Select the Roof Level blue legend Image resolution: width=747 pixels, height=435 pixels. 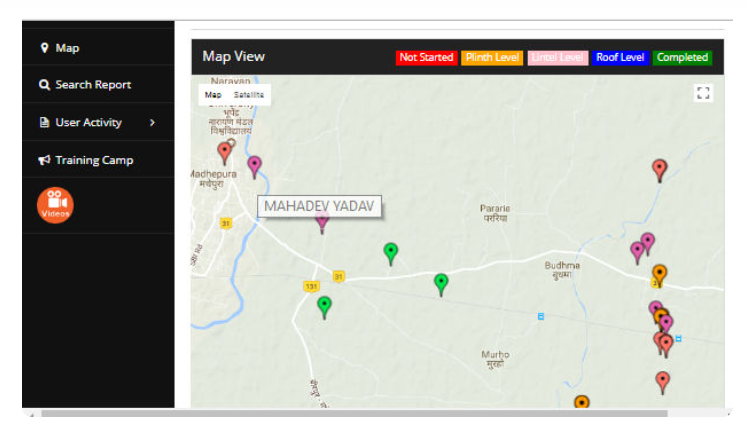[x=620, y=58]
